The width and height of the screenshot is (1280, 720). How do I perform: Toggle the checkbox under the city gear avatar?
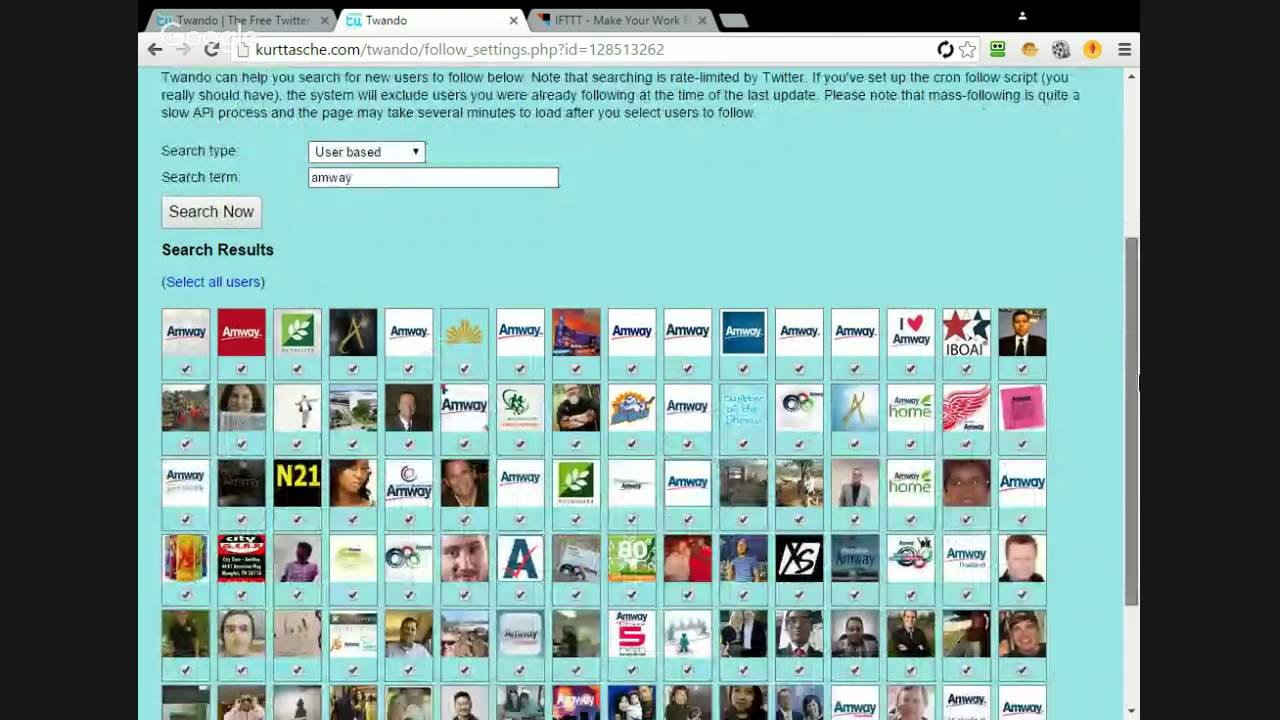(242, 595)
